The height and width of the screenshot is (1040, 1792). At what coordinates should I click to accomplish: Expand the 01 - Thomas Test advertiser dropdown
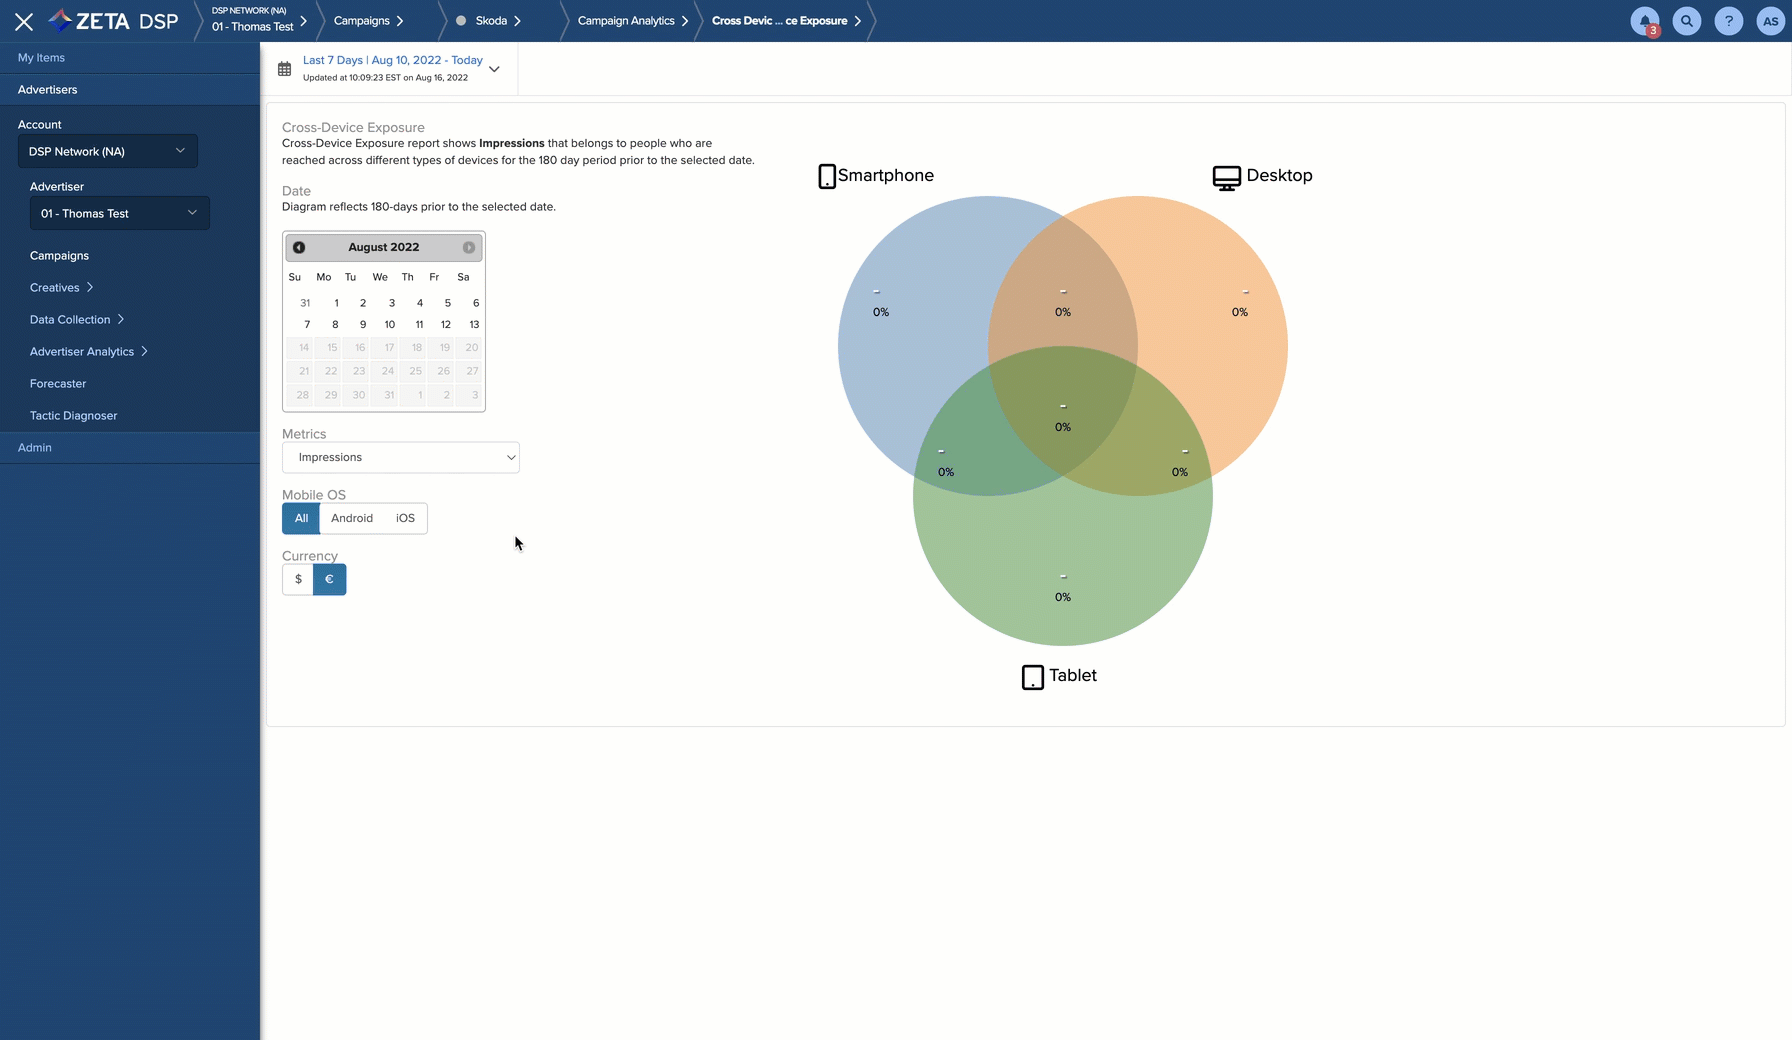tap(120, 213)
